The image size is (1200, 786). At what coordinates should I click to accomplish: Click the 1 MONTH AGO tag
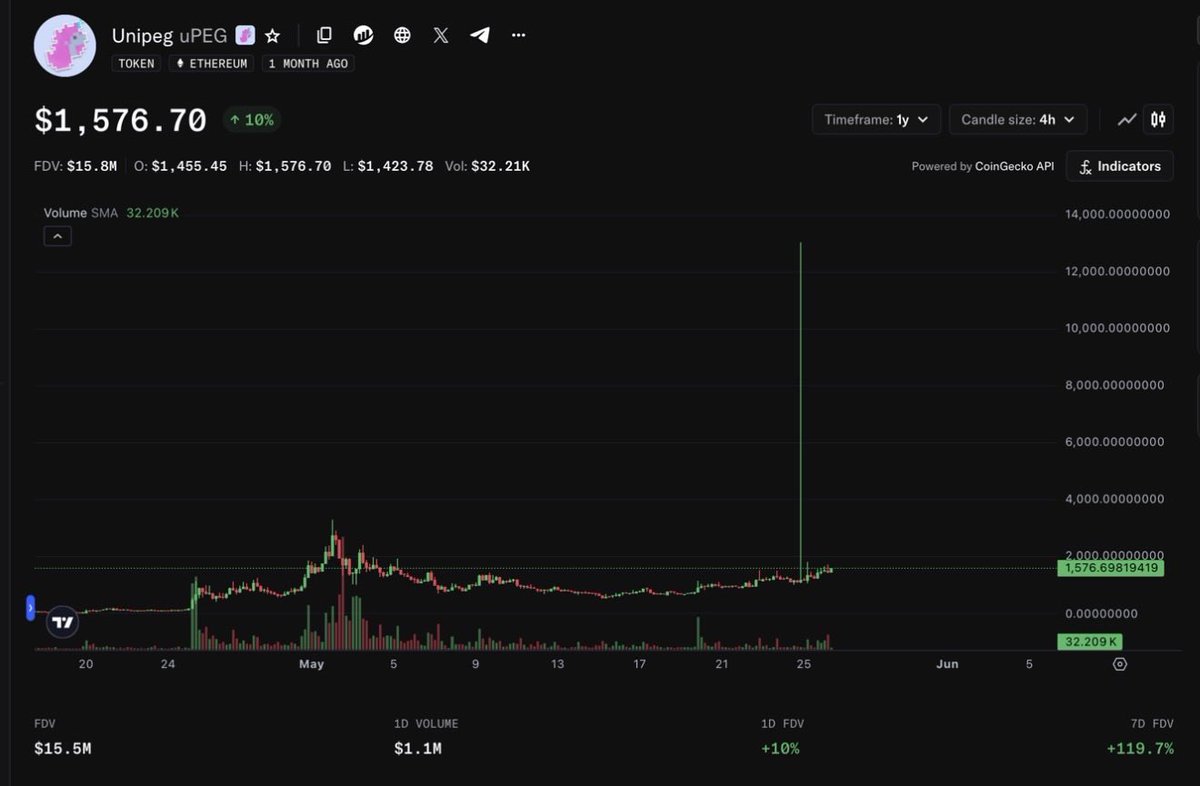point(308,63)
